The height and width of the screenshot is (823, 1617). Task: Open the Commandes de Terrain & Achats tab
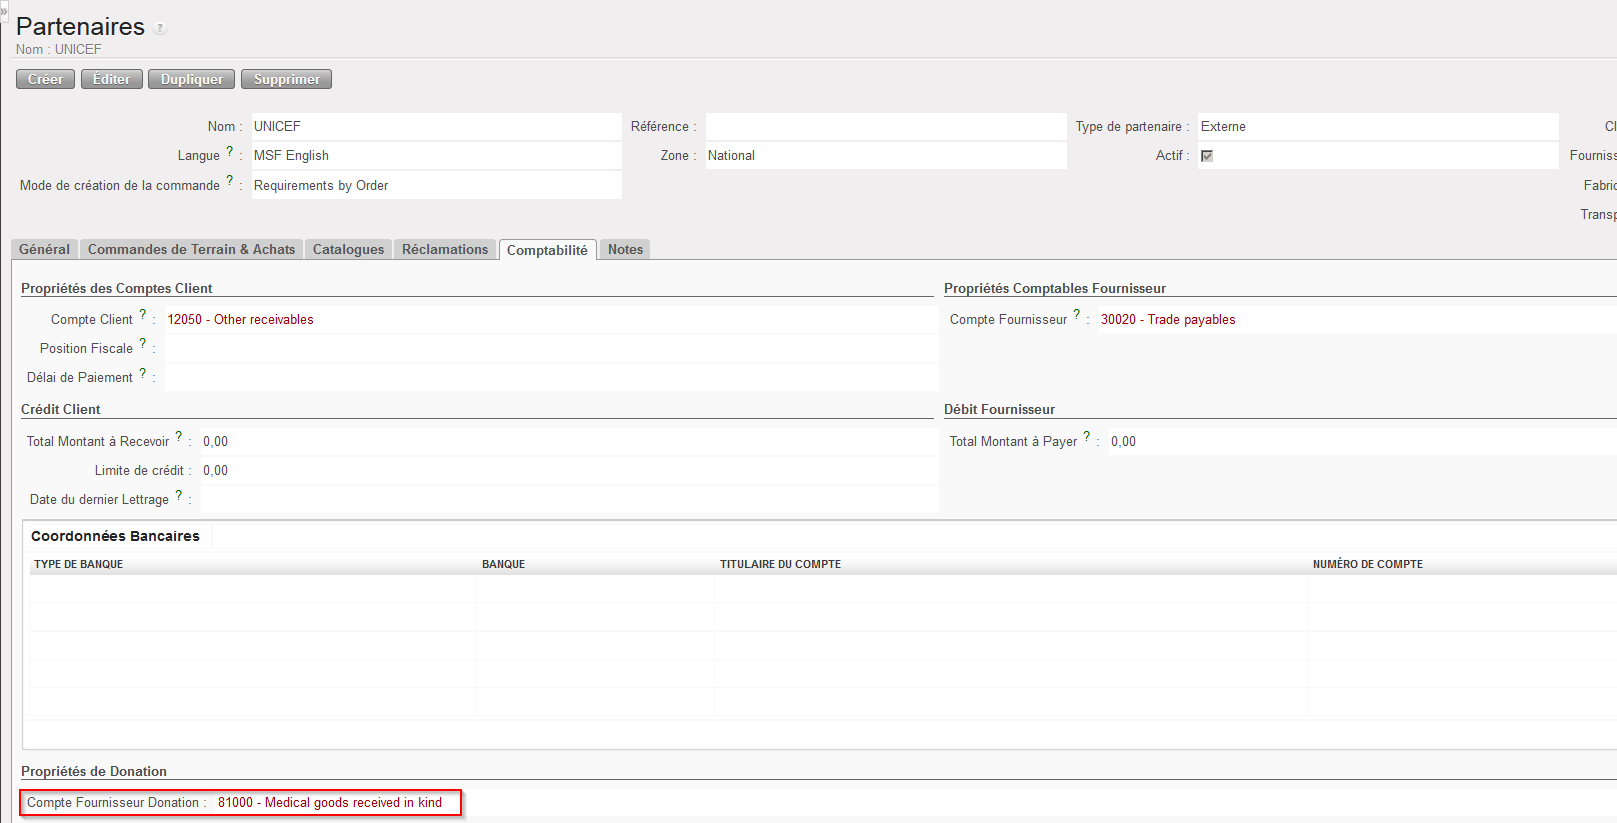click(191, 250)
